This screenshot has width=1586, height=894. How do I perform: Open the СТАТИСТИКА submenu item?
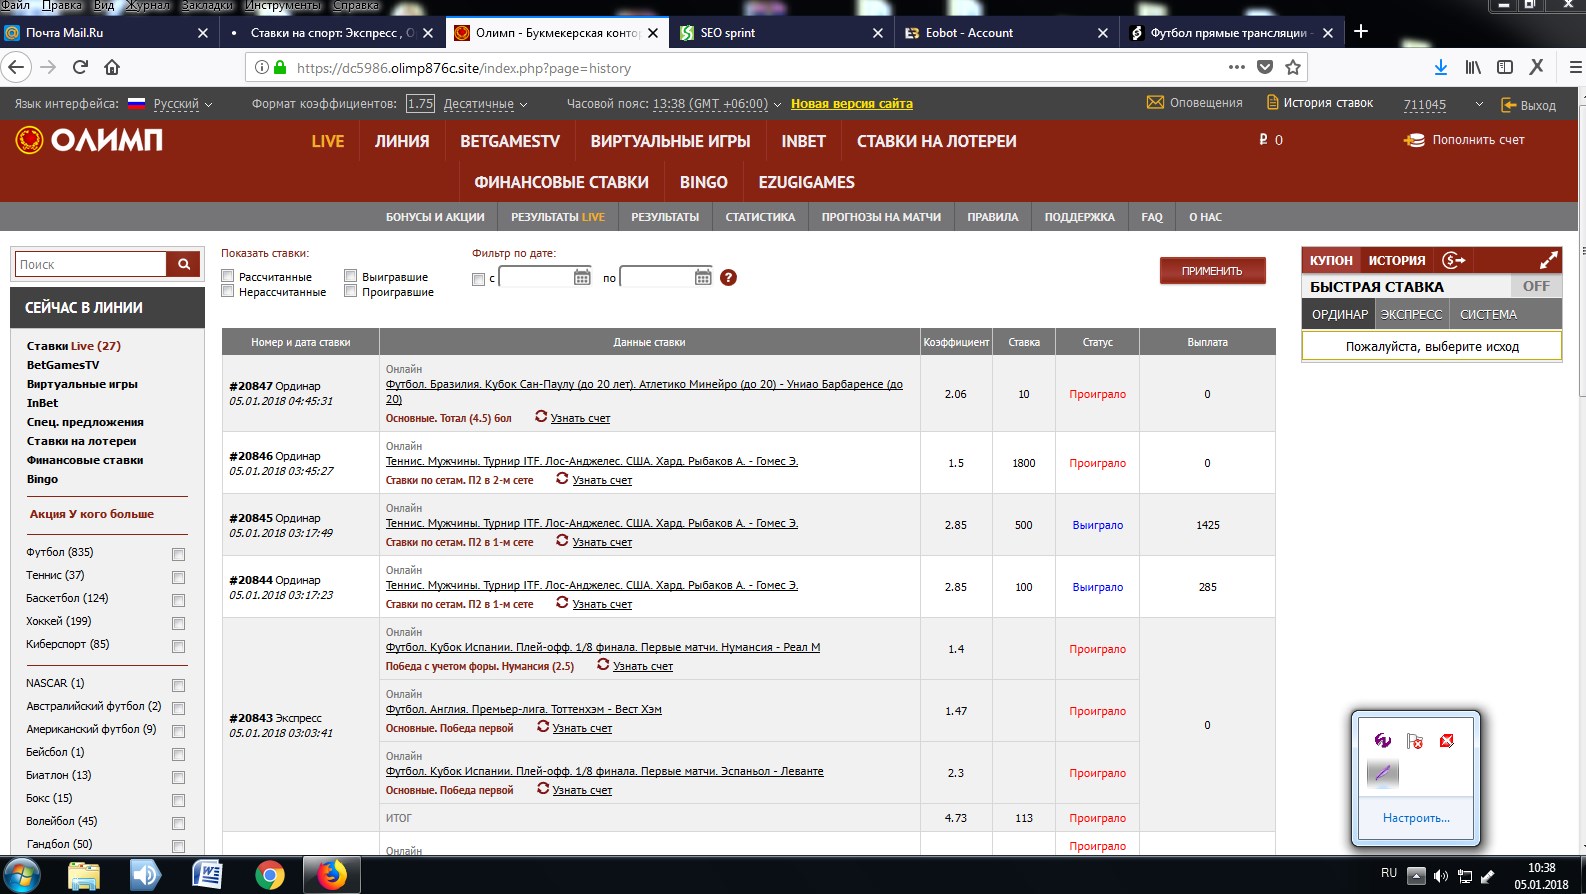(760, 217)
